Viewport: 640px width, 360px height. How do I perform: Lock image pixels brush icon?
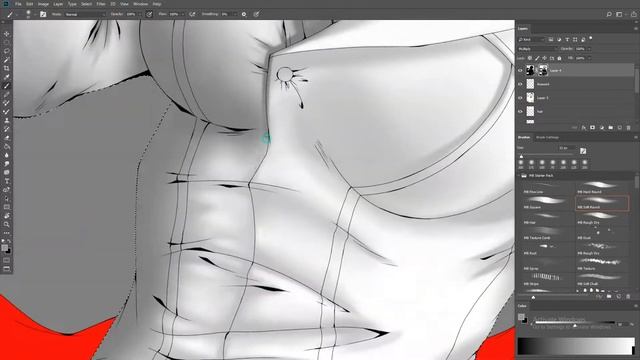point(537,58)
